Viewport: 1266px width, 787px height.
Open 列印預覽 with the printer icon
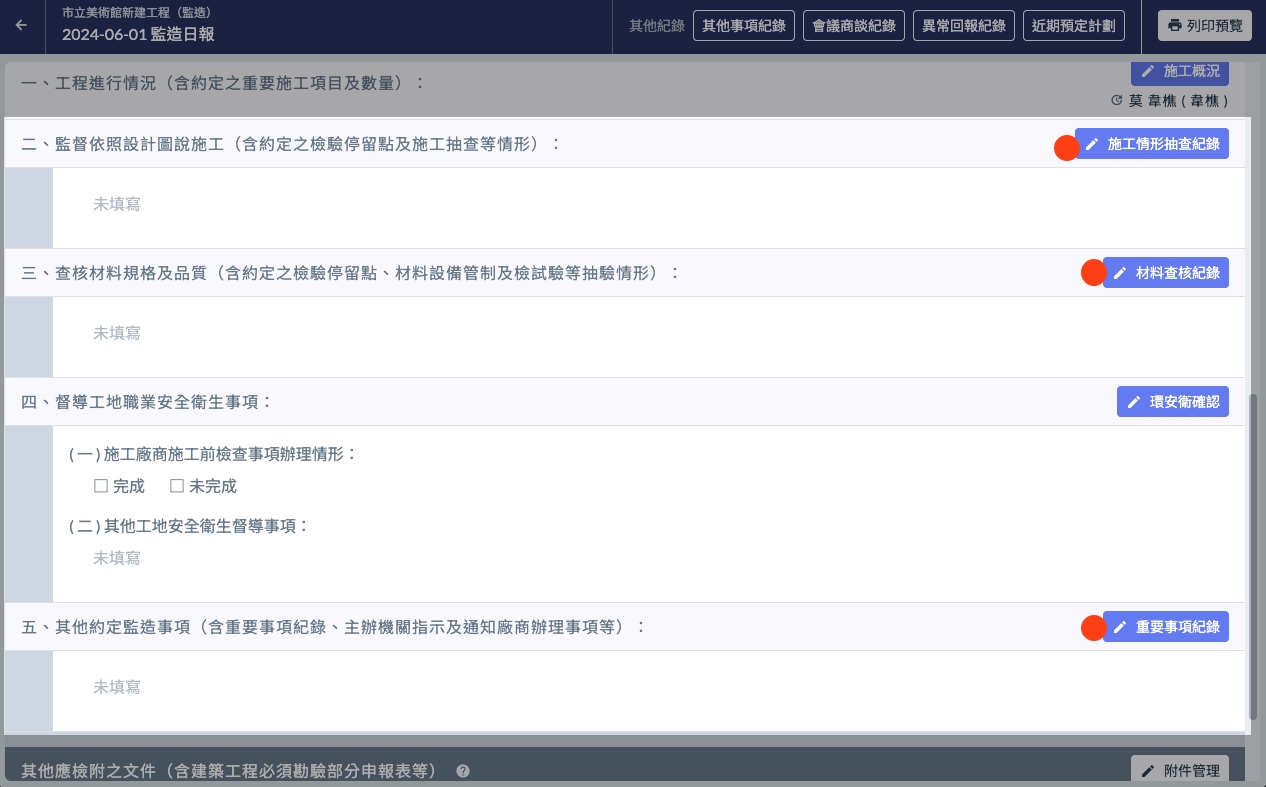(x=1204, y=26)
